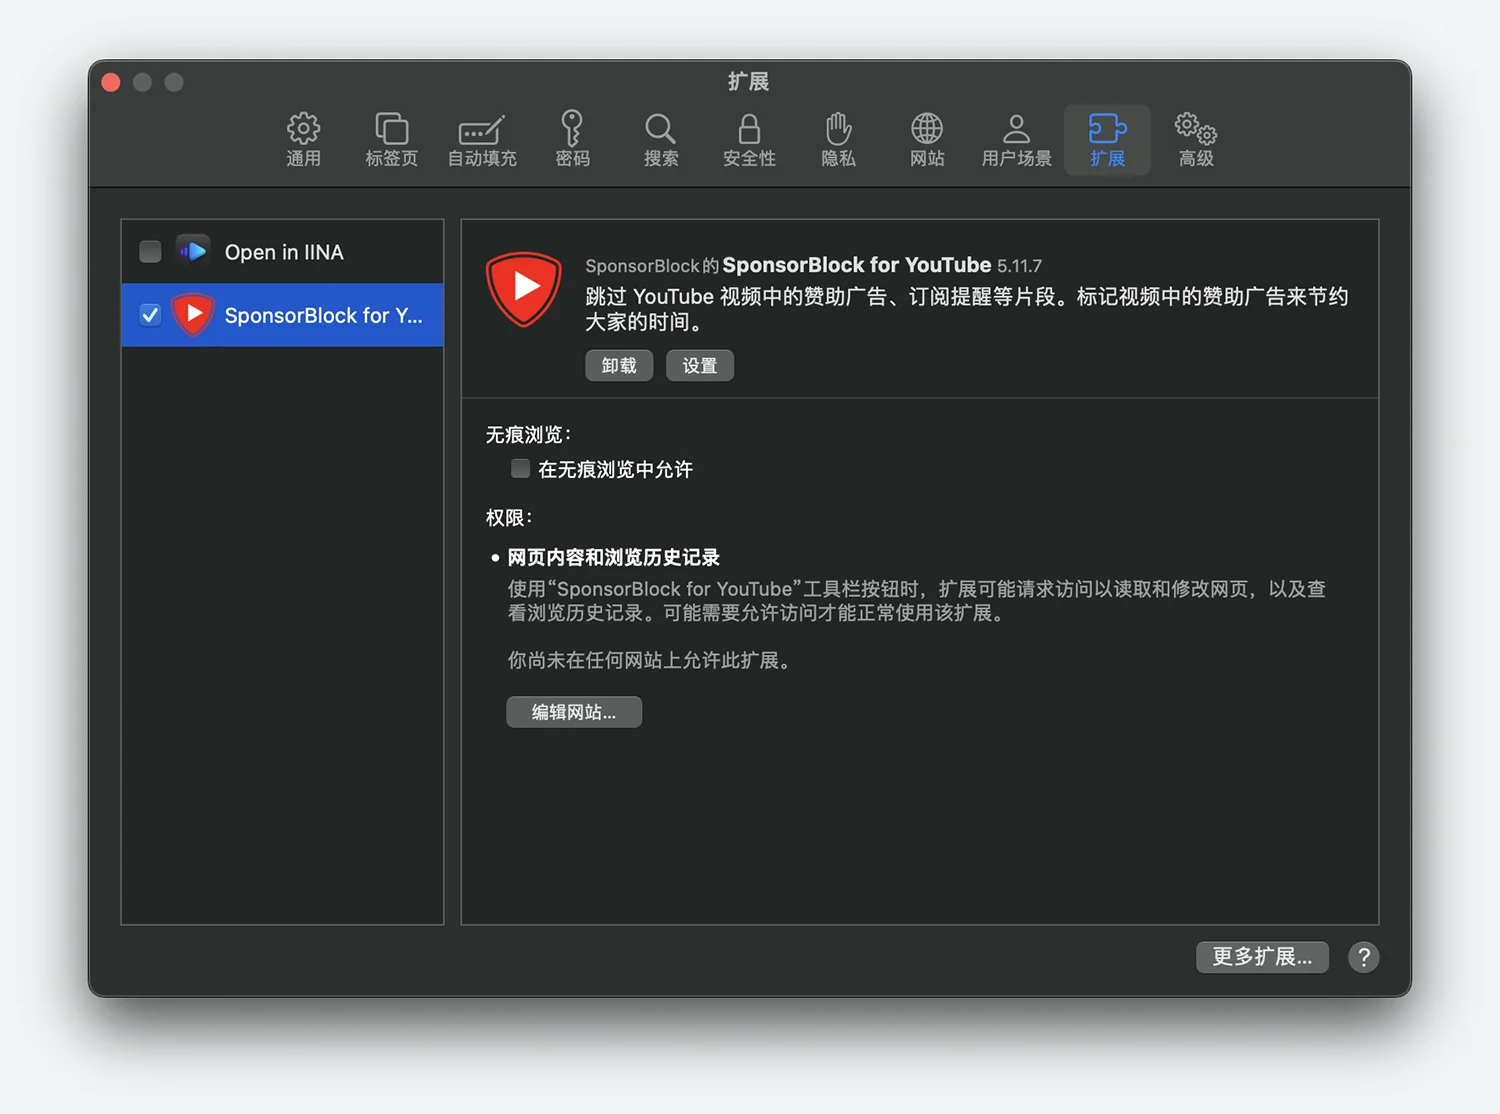1500x1114 pixels.
Task: Select the SponsorBlock for Y... row label
Action: click(323, 316)
